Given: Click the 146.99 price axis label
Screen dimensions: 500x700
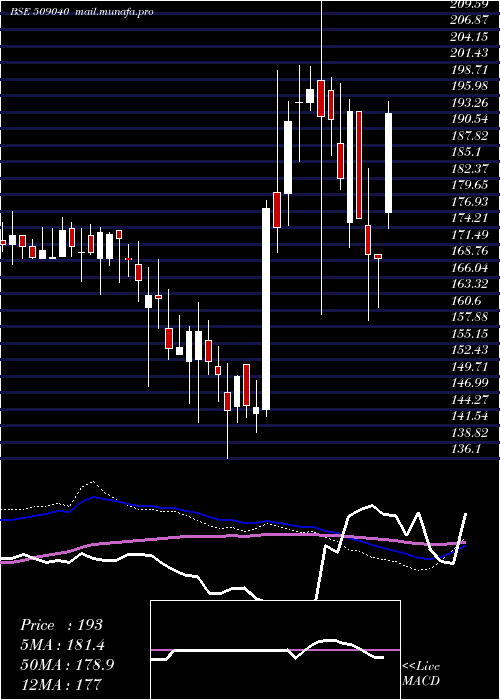Looking at the screenshot, I should coord(470,383).
